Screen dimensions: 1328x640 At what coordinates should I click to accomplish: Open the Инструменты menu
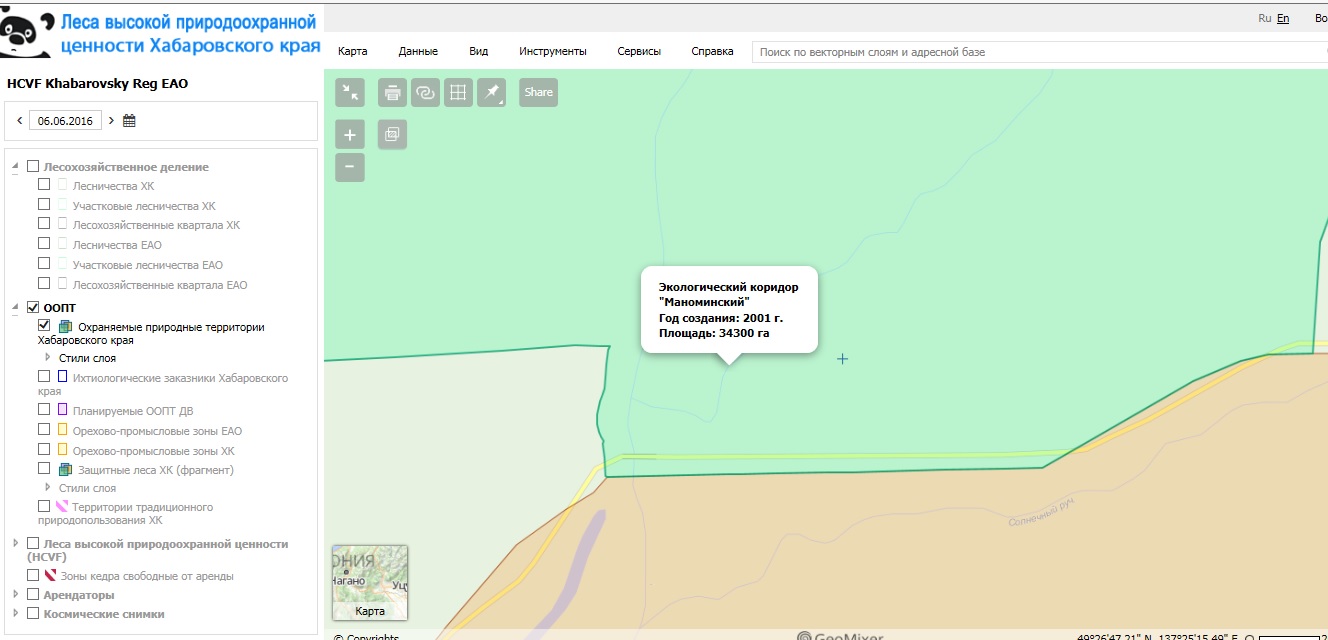point(552,51)
